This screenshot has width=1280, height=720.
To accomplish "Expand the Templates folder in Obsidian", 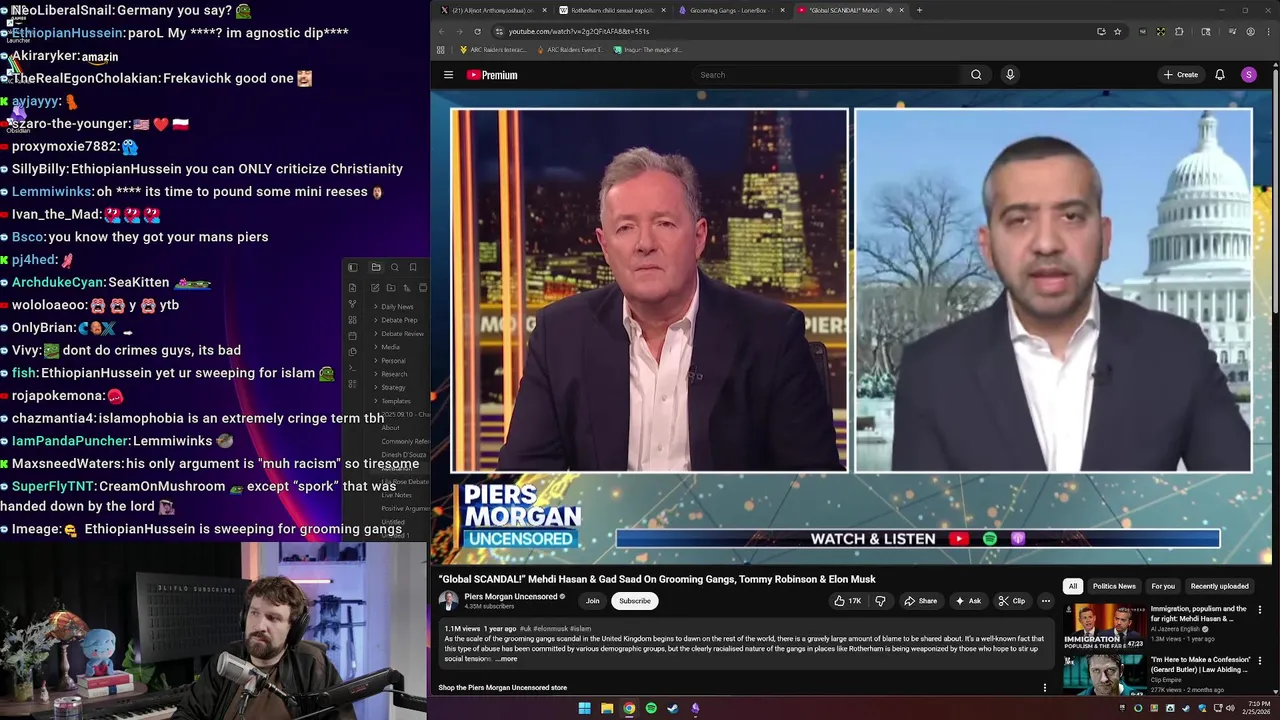I will pos(396,401).
